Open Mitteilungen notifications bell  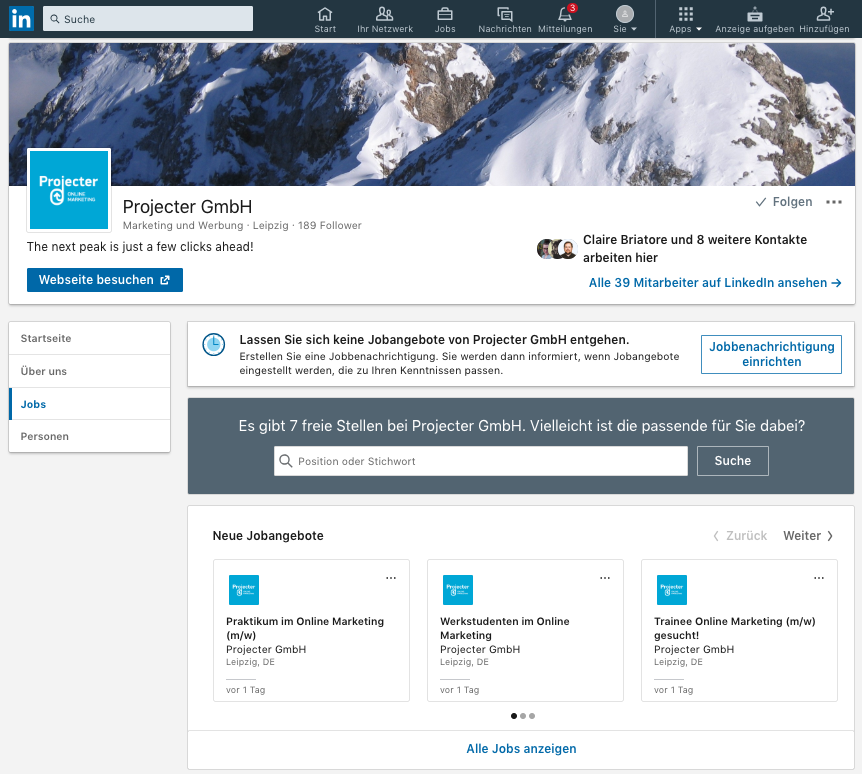[565, 20]
